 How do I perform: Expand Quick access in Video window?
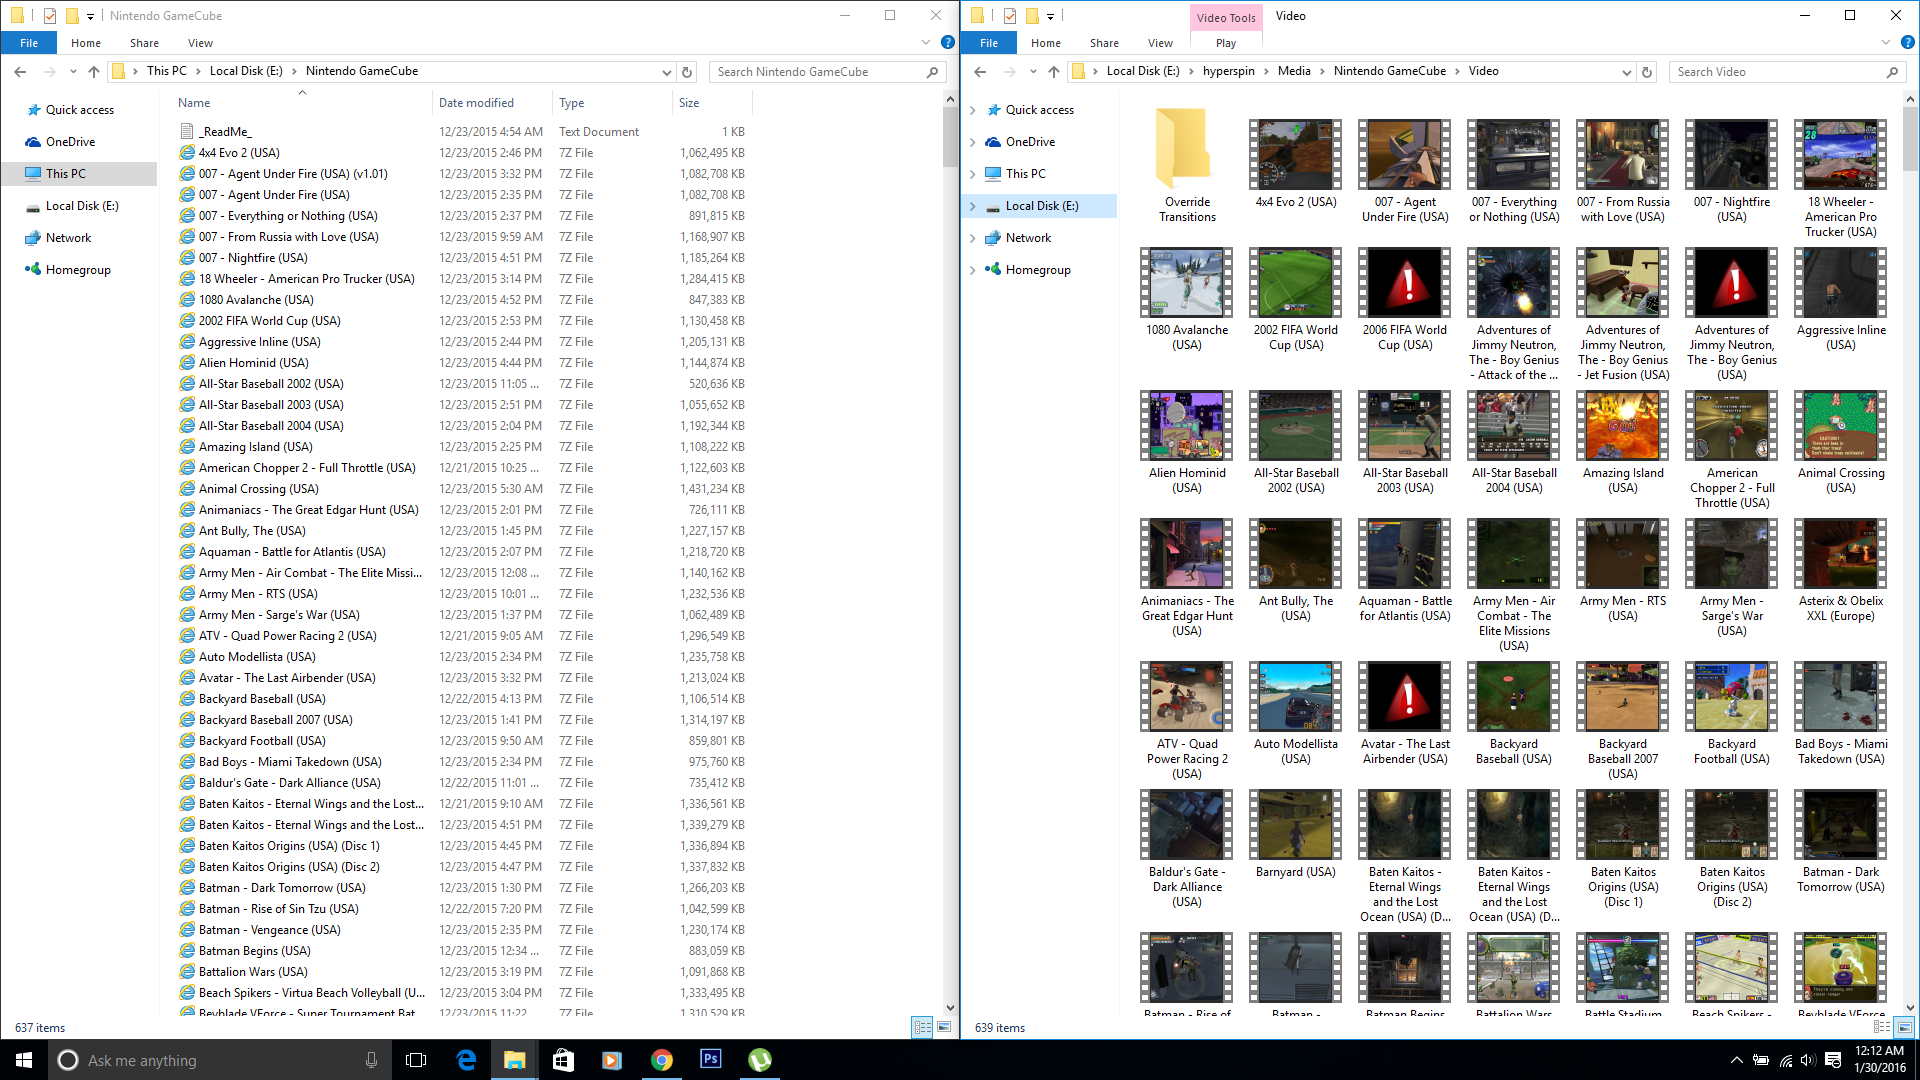pyautogui.click(x=973, y=110)
